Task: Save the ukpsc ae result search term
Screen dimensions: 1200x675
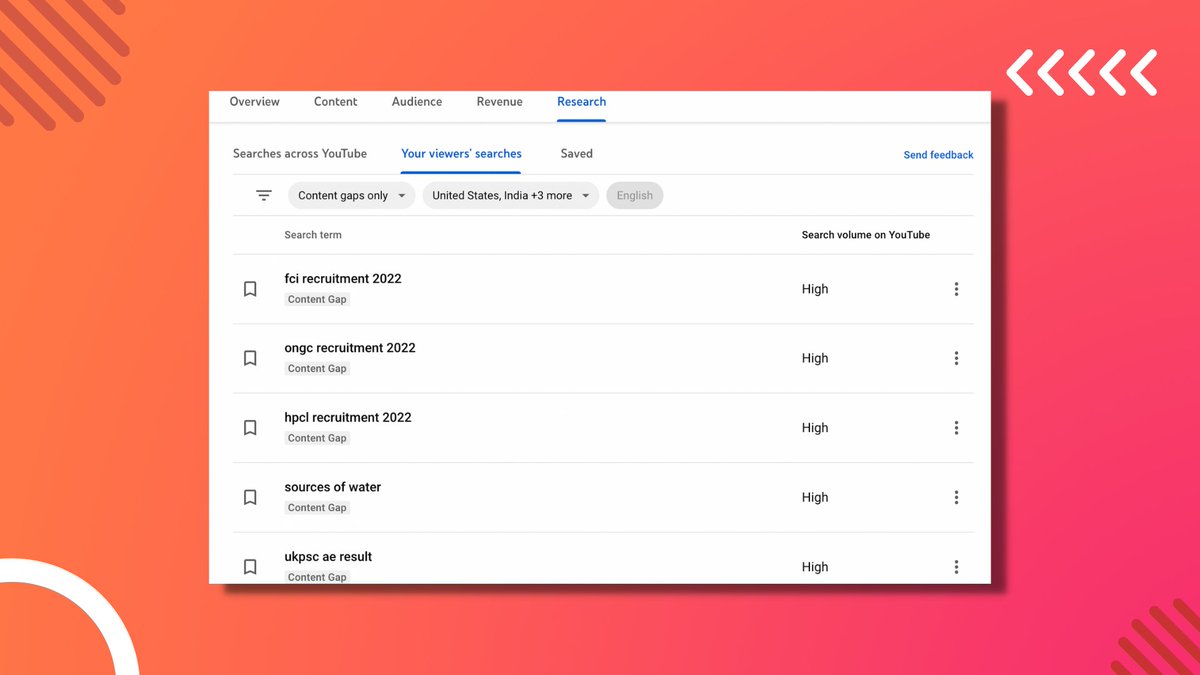Action: click(x=250, y=567)
